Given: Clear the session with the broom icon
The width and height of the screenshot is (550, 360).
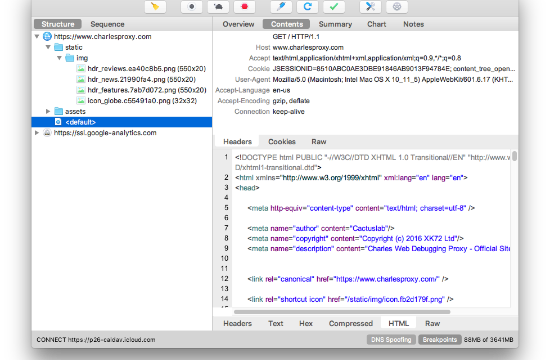Looking at the screenshot, I should pos(155,7).
